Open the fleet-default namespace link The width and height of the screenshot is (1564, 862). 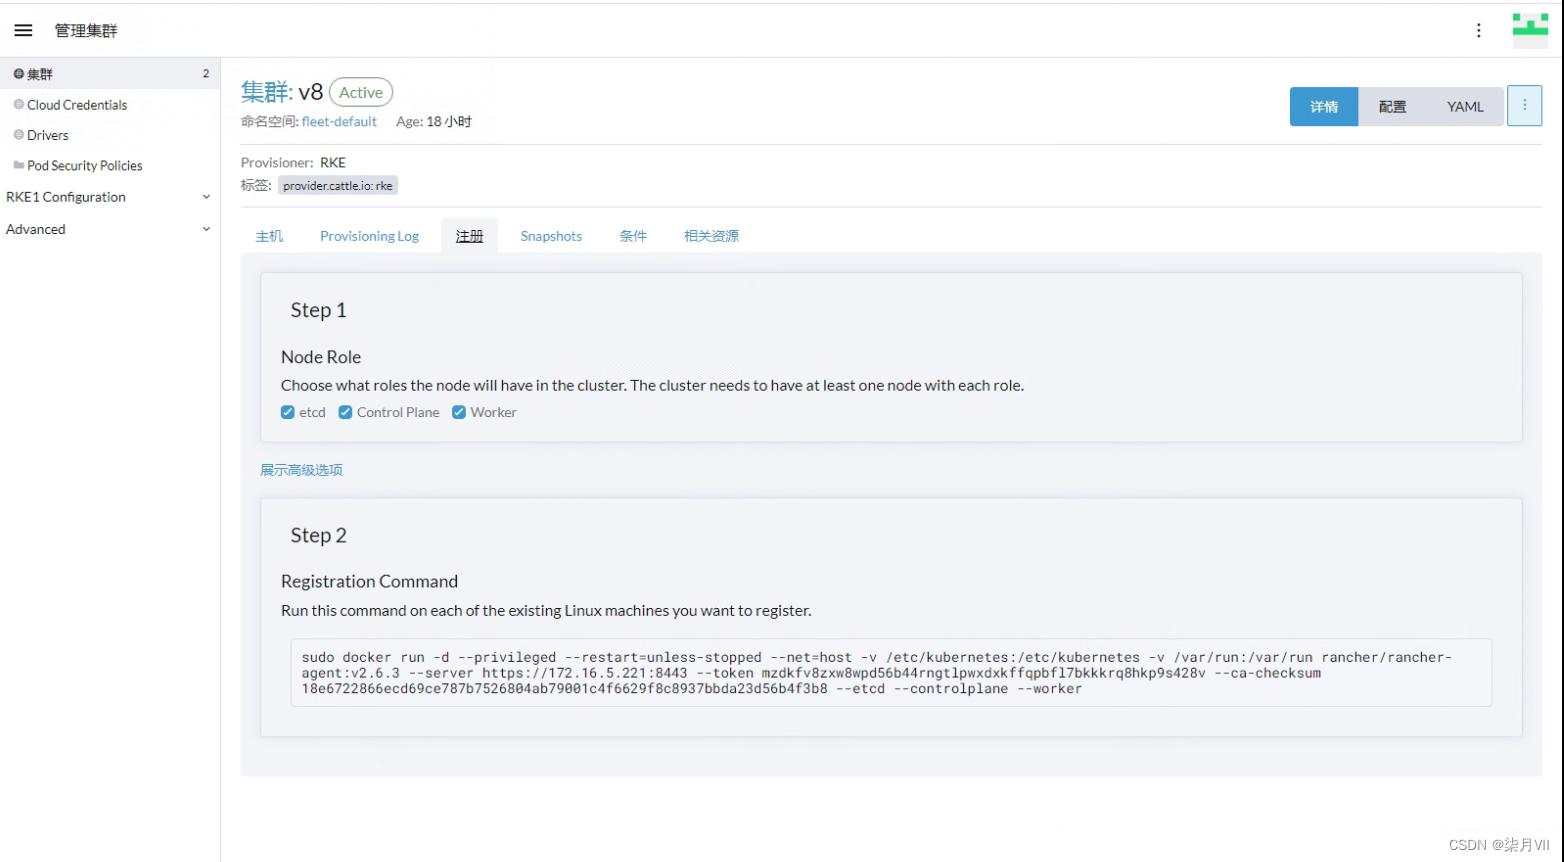pos(339,121)
